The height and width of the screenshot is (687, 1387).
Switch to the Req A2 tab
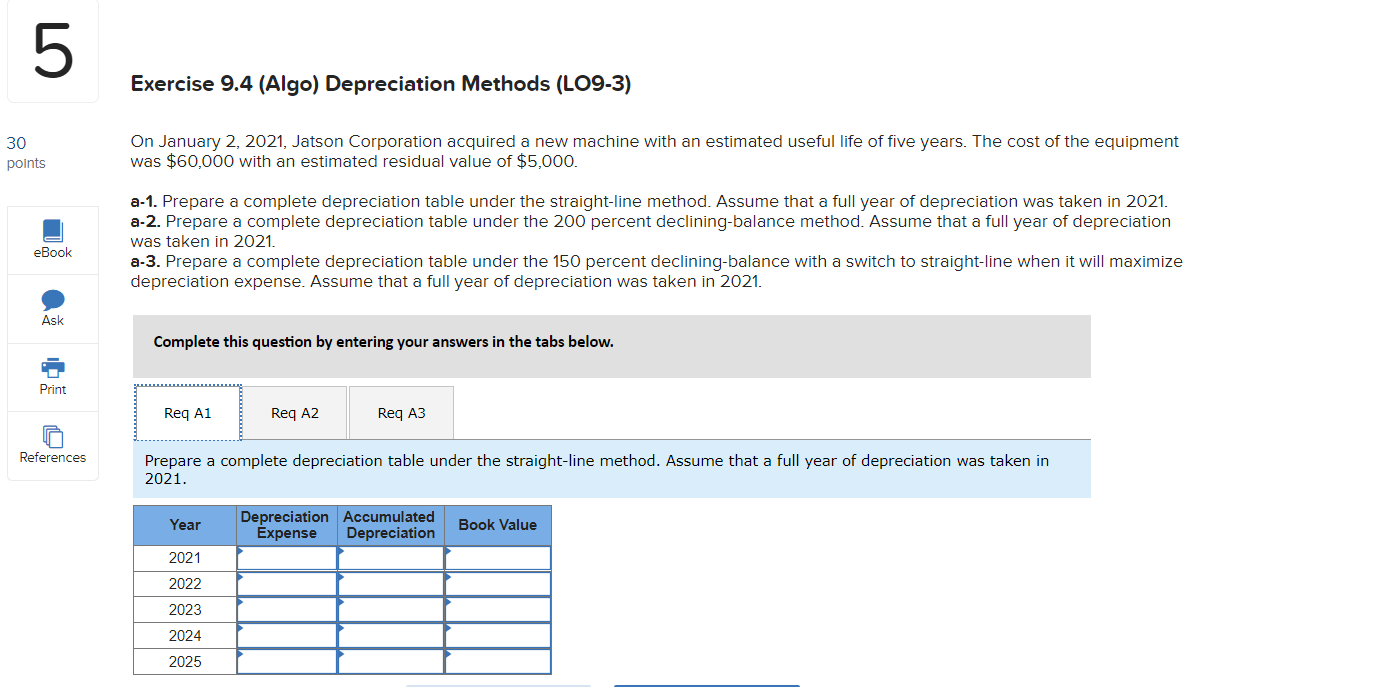(294, 412)
